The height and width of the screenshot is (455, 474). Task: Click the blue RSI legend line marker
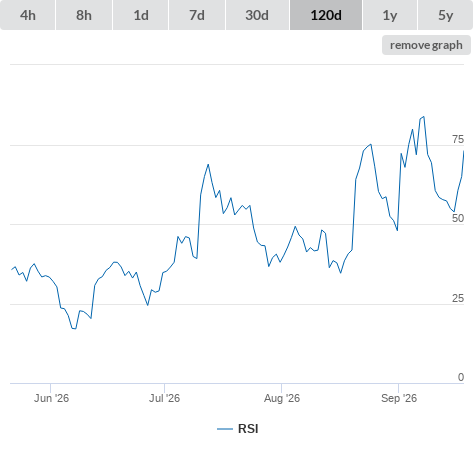tap(225, 429)
